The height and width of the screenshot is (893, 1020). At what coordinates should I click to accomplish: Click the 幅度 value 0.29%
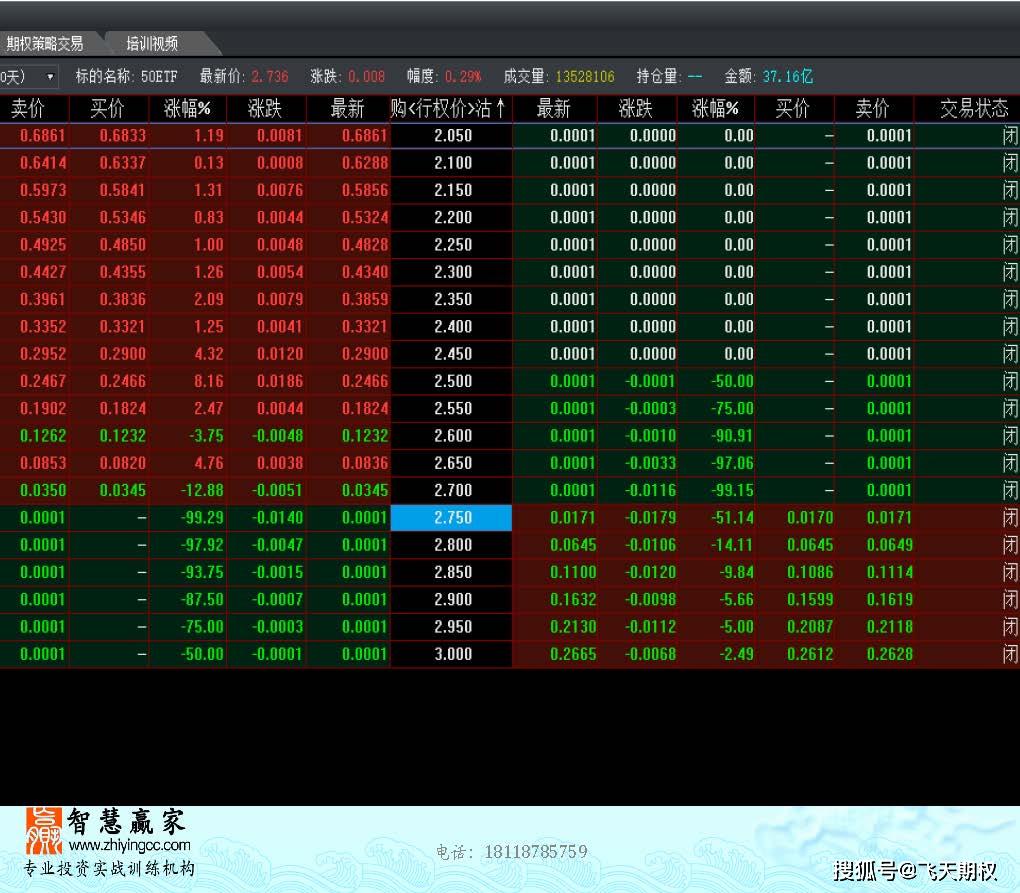[x=463, y=77]
